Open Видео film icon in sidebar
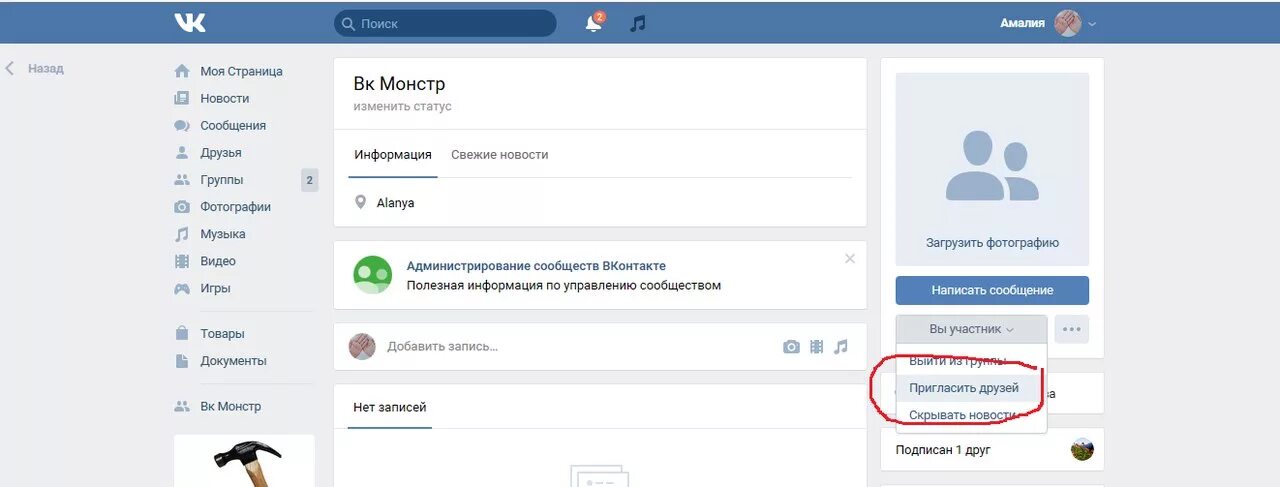Image resolution: width=1280 pixels, height=487 pixels. [182, 261]
